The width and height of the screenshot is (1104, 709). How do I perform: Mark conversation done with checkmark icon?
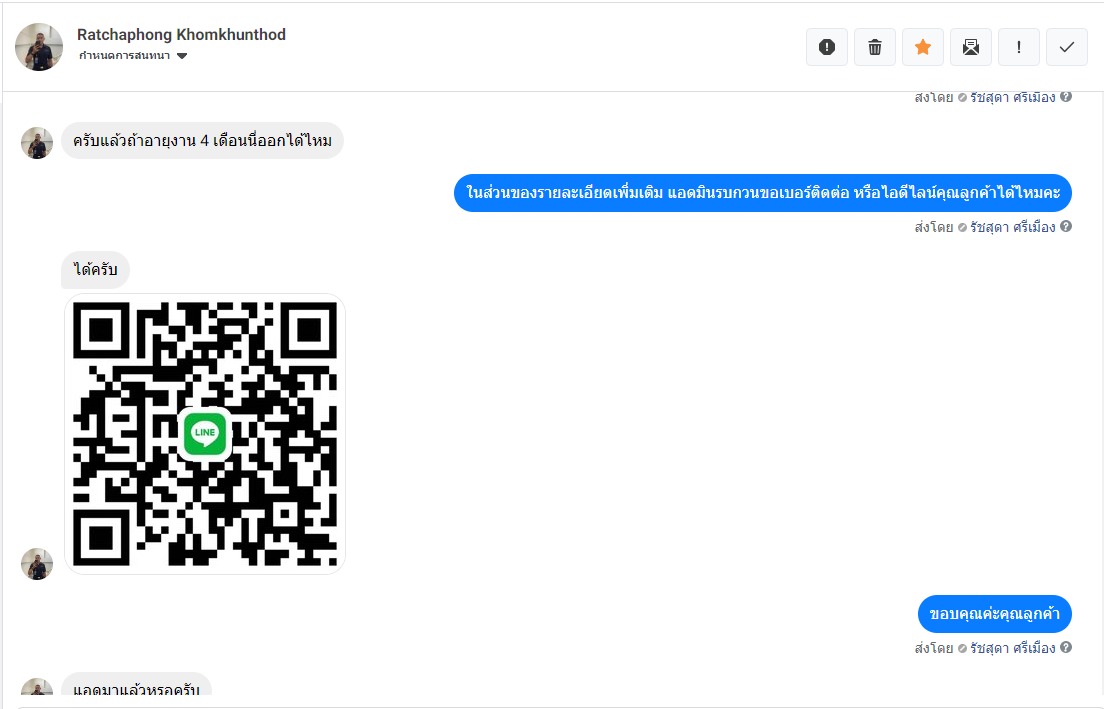tap(1067, 47)
